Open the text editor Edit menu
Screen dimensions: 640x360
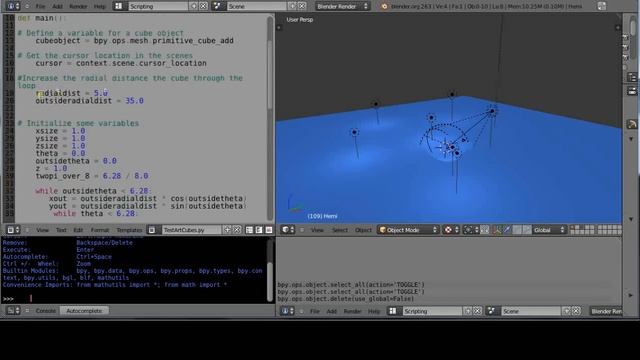78,230
